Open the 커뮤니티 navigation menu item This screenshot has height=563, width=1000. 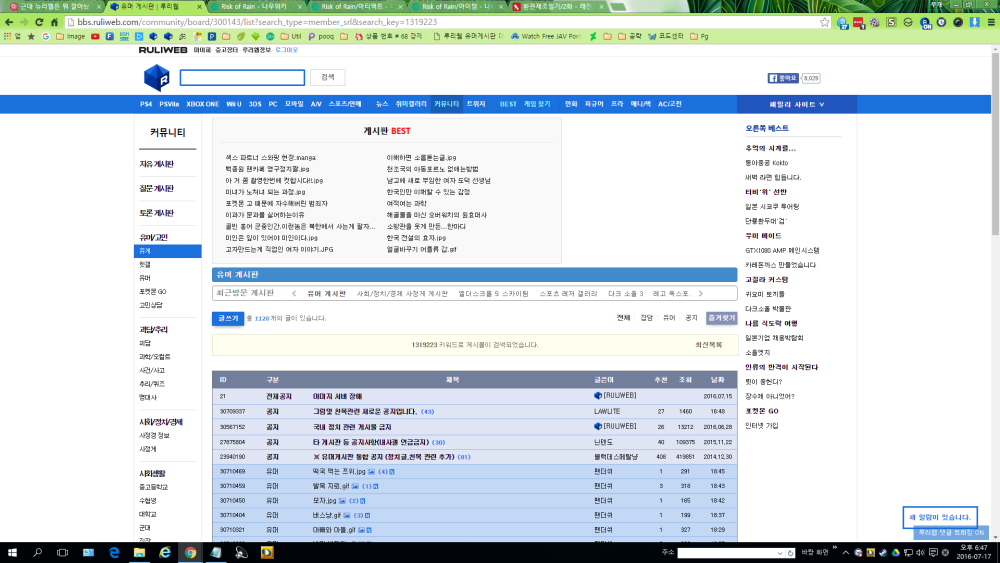point(446,104)
